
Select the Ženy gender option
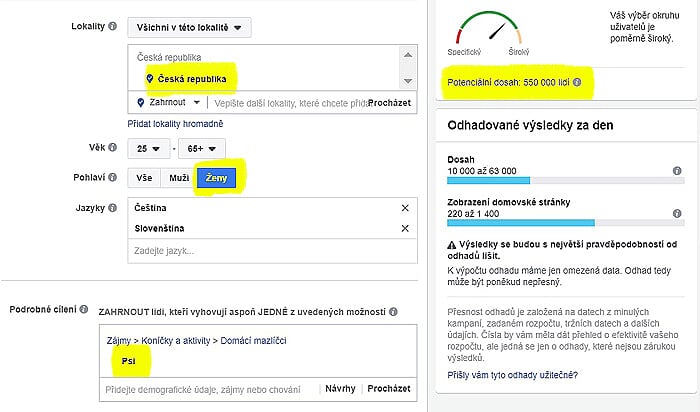pyautogui.click(x=217, y=178)
